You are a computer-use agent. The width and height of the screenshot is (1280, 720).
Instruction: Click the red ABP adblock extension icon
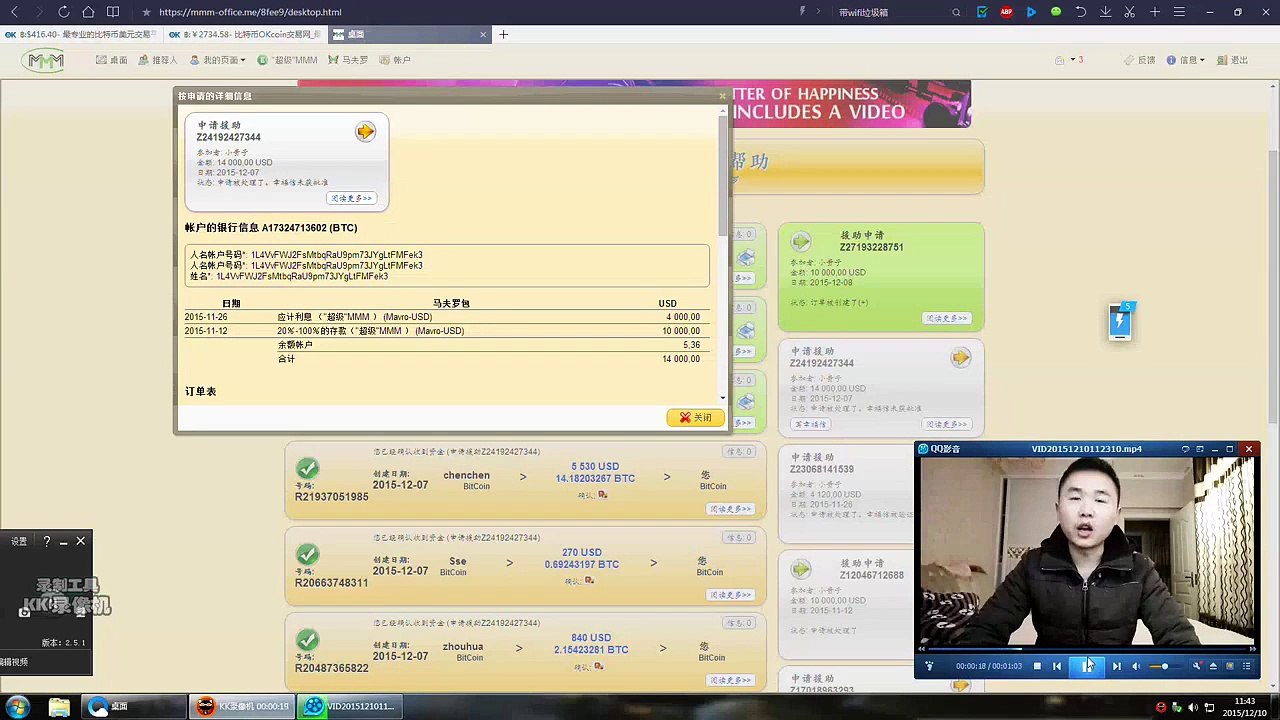(x=1006, y=12)
